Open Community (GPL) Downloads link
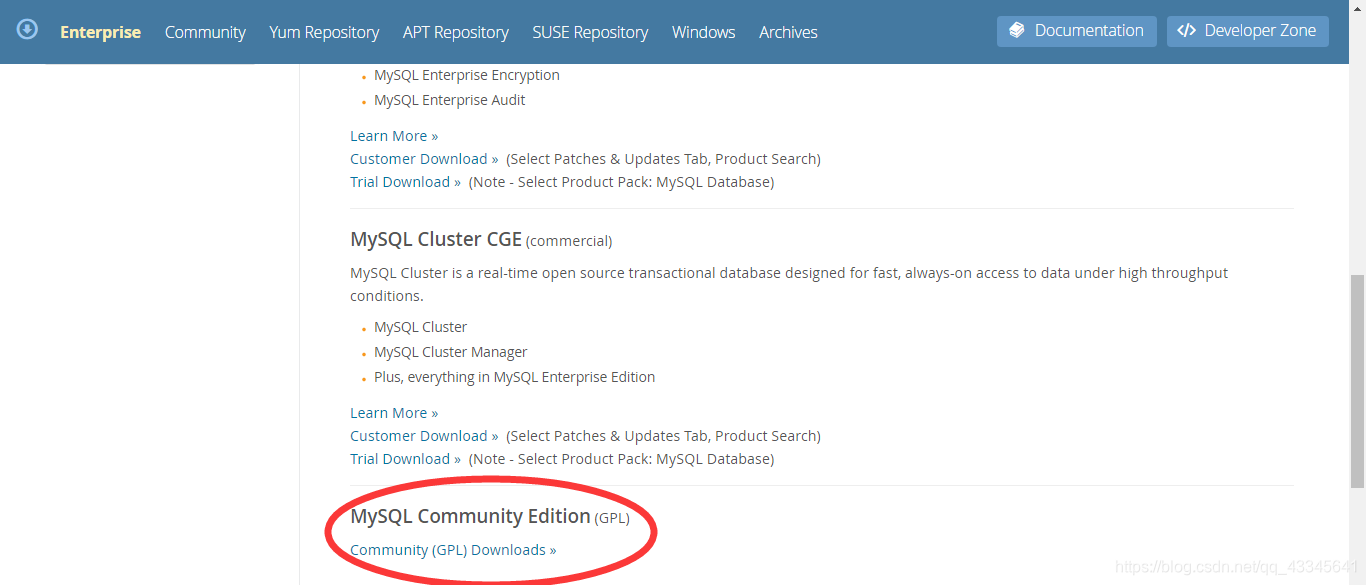Viewport: 1366px width, 585px height. [x=453, y=550]
